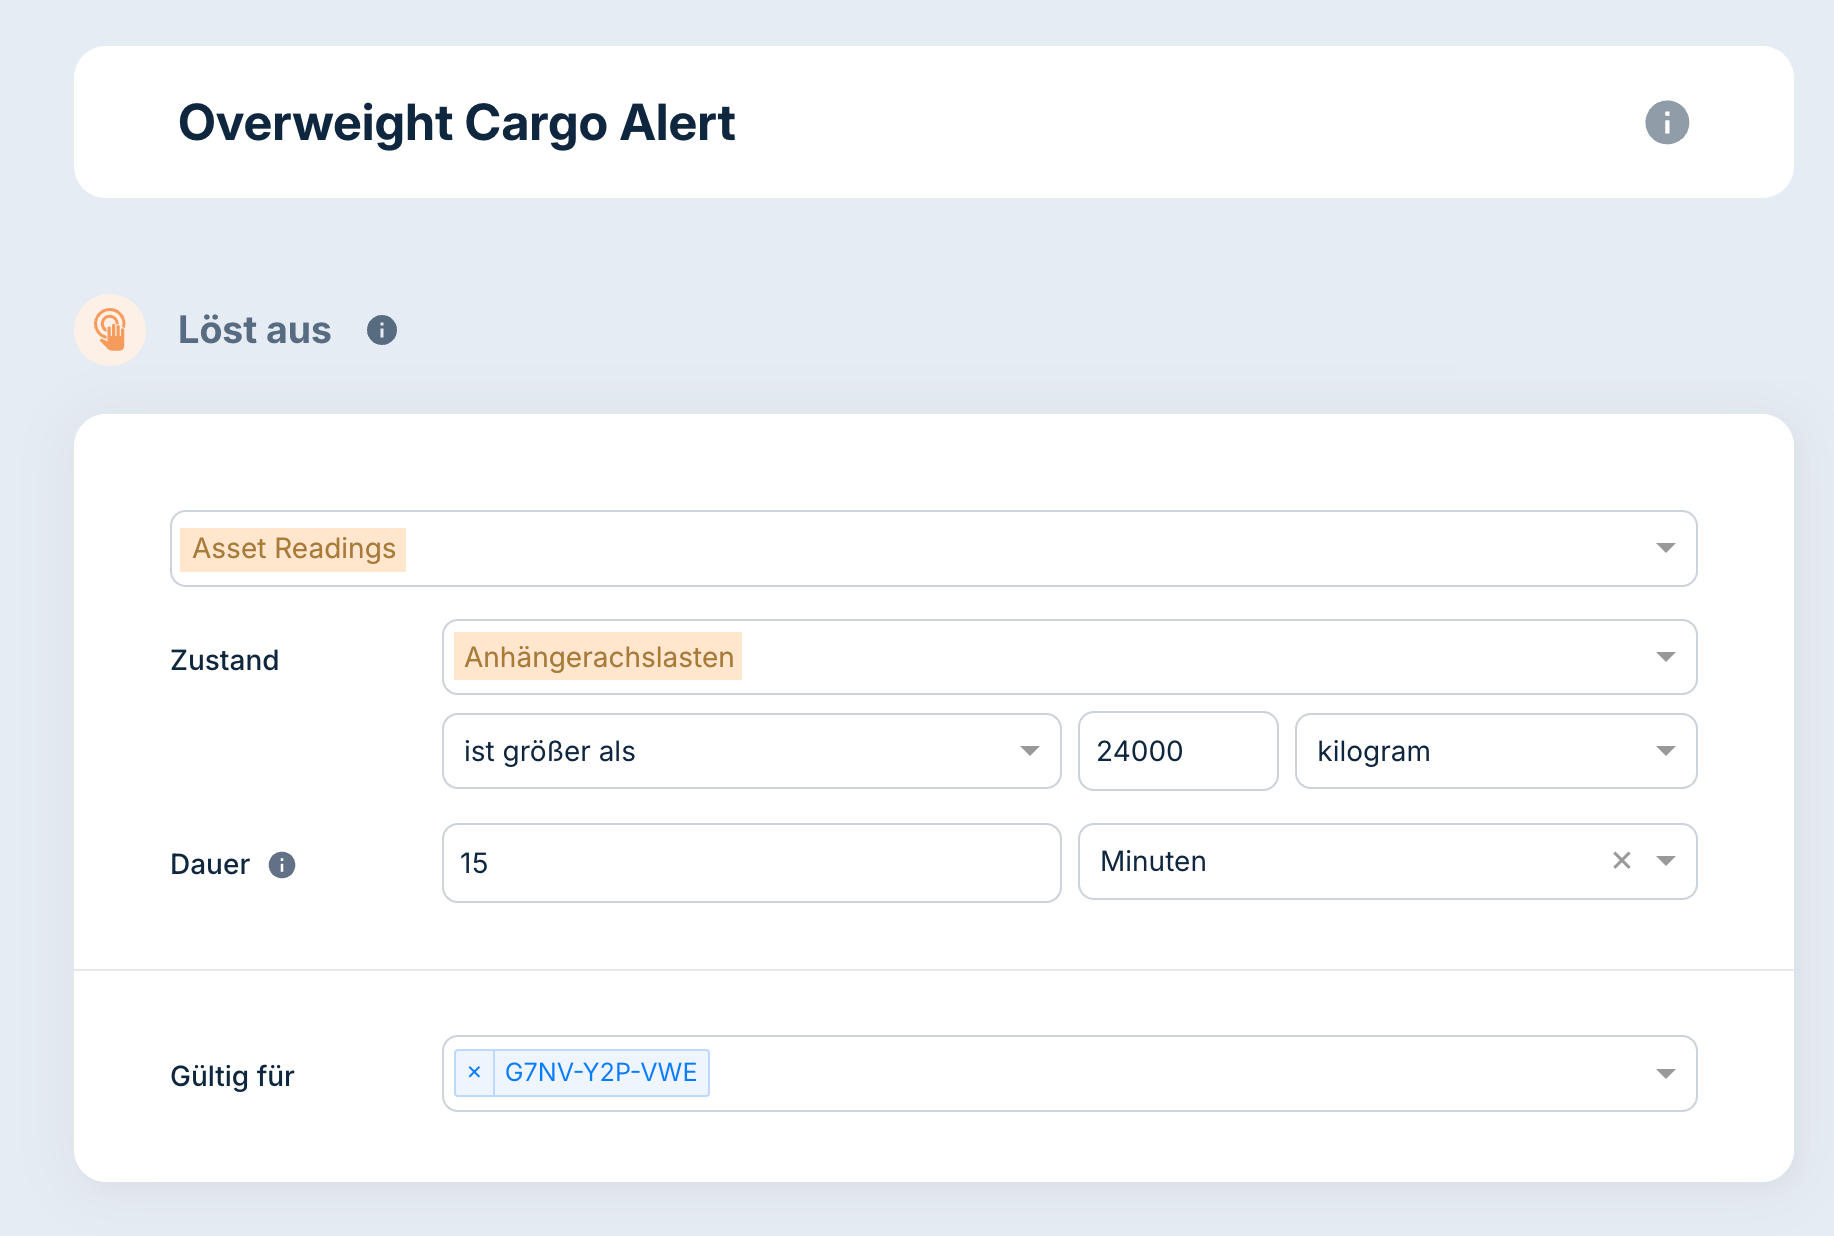The height and width of the screenshot is (1236, 1834).
Task: Click the Overweight Cargo Alert title
Action: click(x=456, y=123)
